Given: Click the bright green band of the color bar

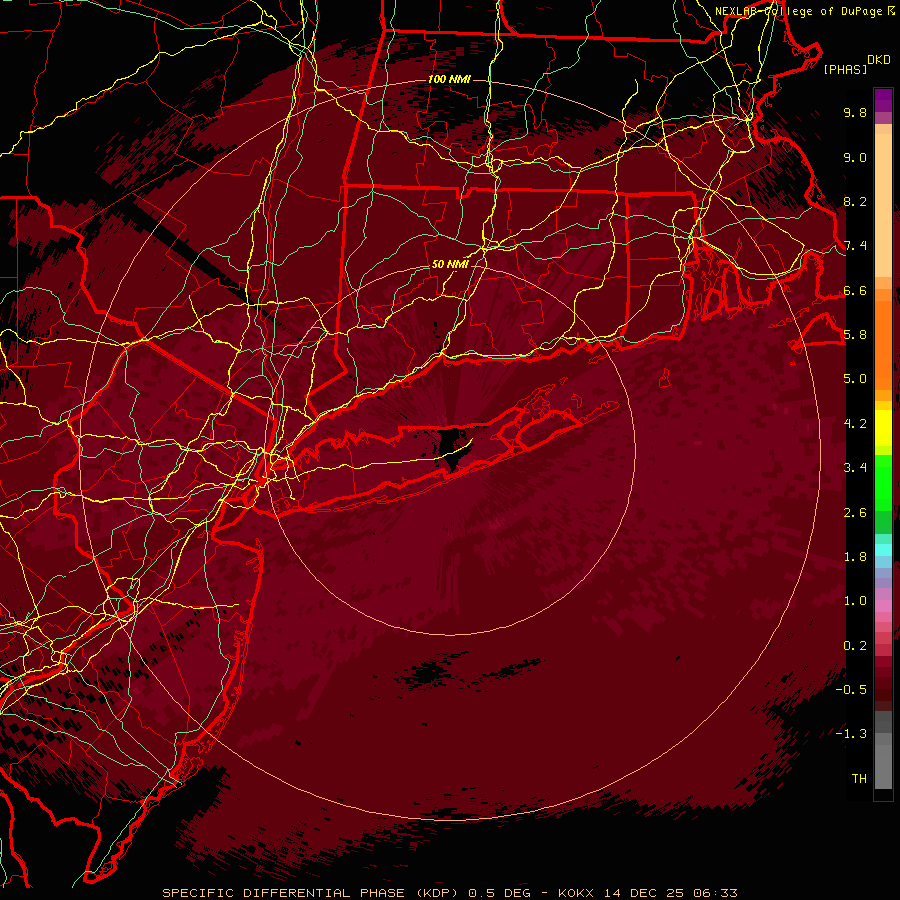Looking at the screenshot, I should click(883, 485).
